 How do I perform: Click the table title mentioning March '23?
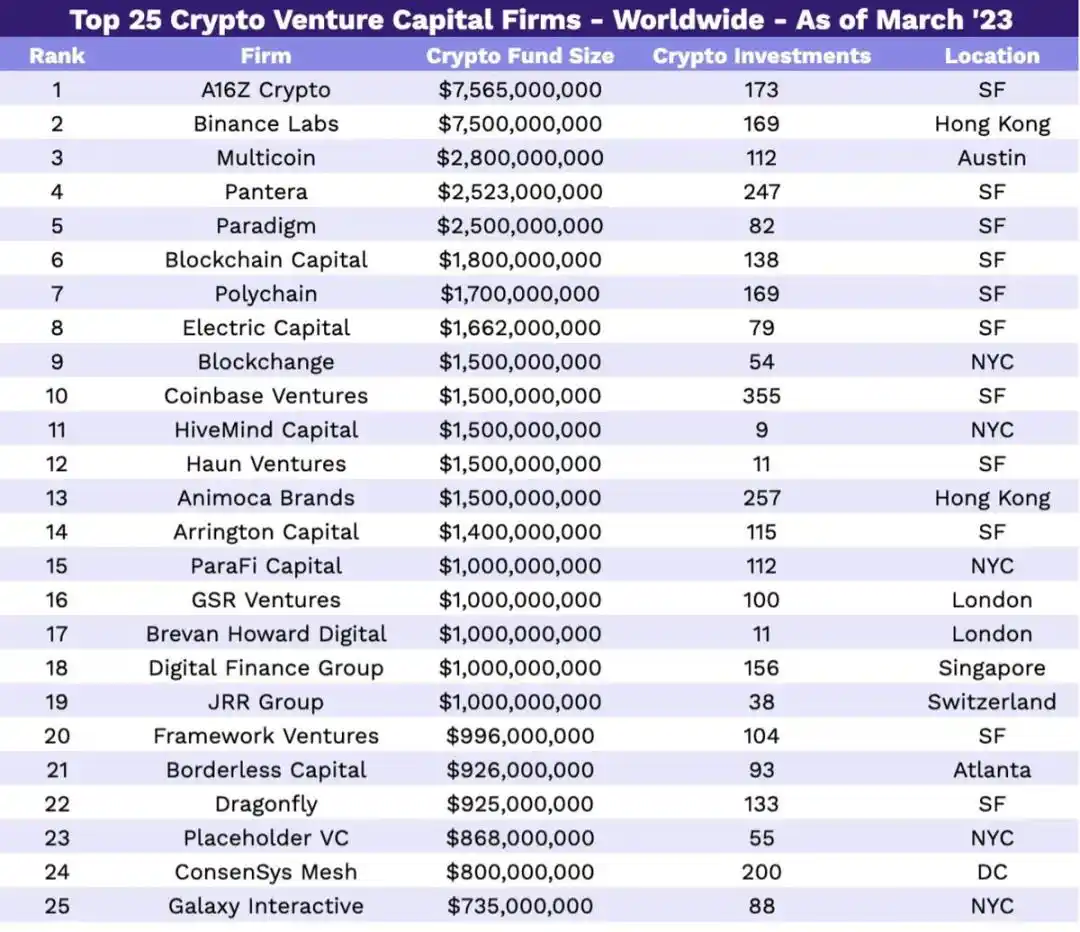pyautogui.click(x=540, y=19)
